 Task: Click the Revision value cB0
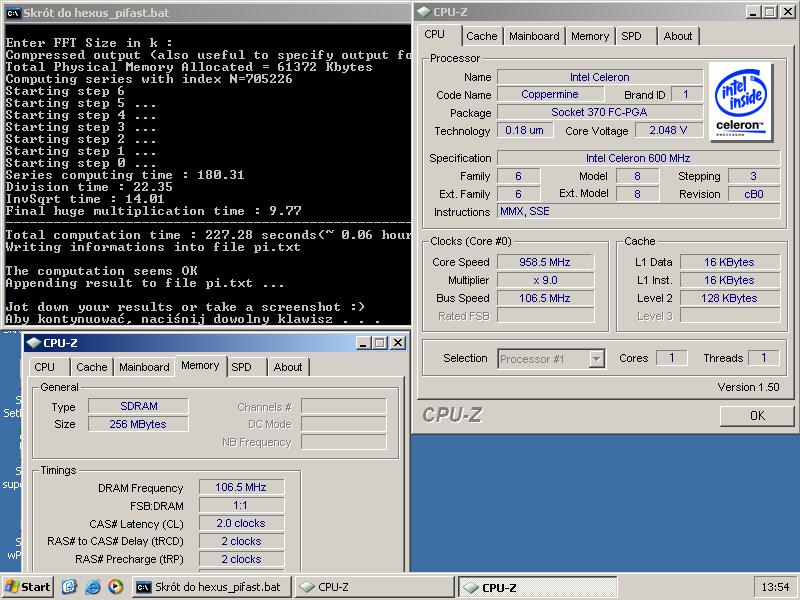click(x=754, y=194)
